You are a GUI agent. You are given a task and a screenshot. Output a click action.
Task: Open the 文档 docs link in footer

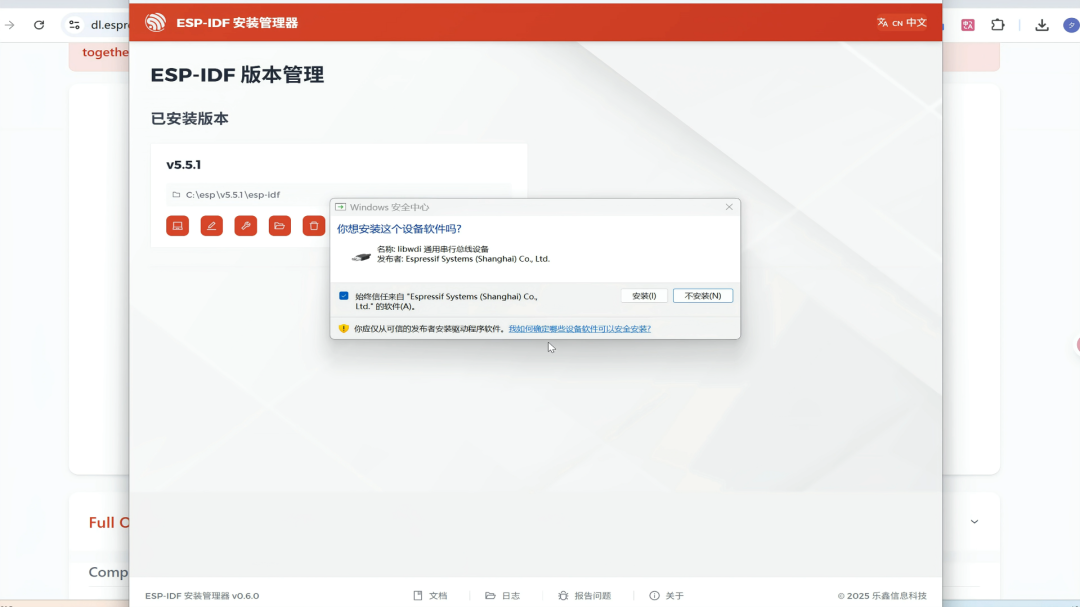point(430,595)
